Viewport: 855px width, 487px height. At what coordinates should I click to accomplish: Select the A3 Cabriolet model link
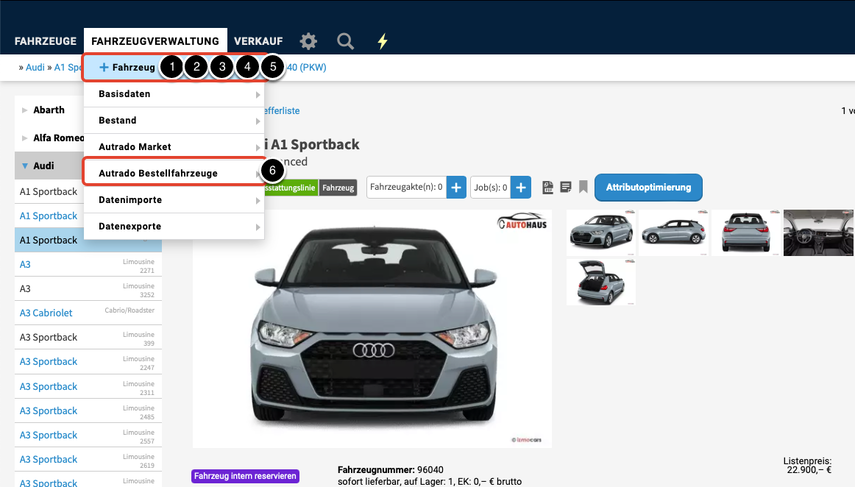pyautogui.click(x=46, y=313)
